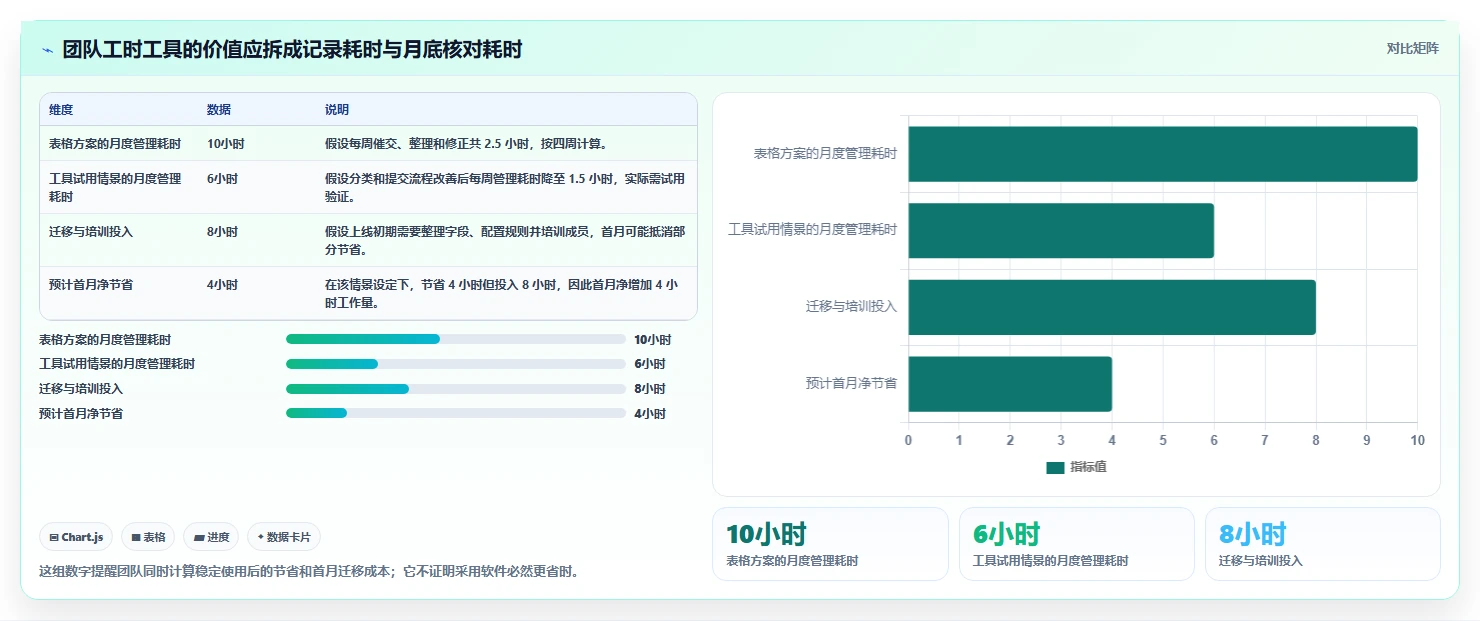Click the chart bar for 迁移与培训投入
This screenshot has width=1480, height=621.
(x=1111, y=307)
